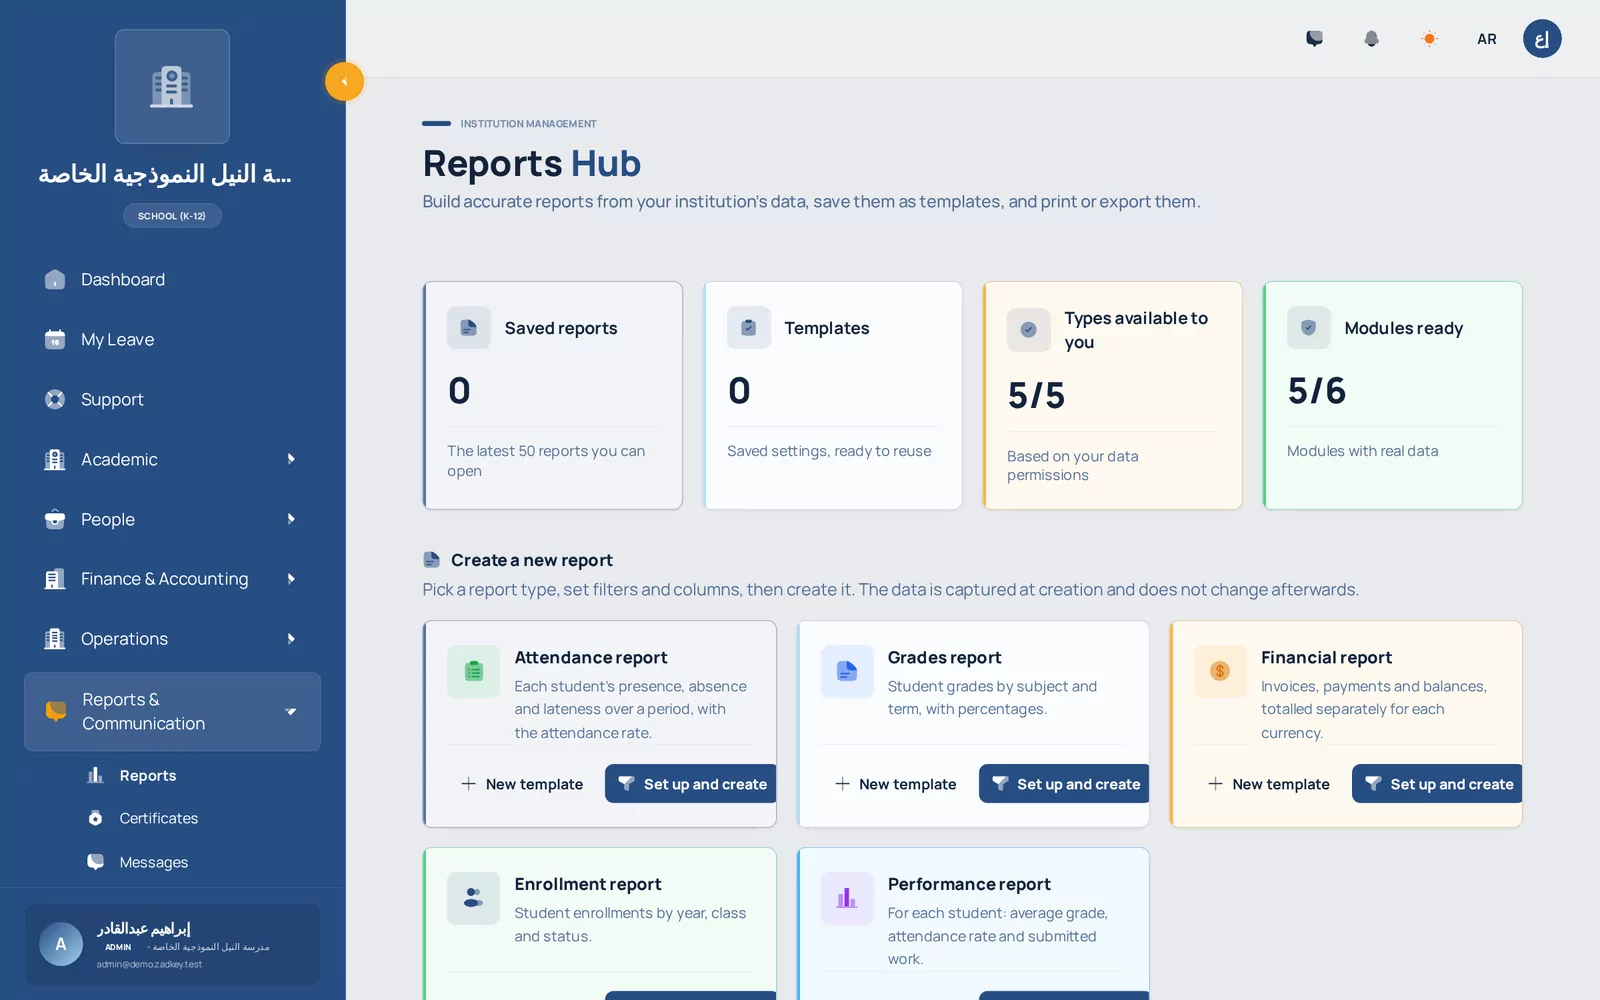The image size is (1600, 1000).
Task: Open My Leave in sidebar
Action: 172,340
